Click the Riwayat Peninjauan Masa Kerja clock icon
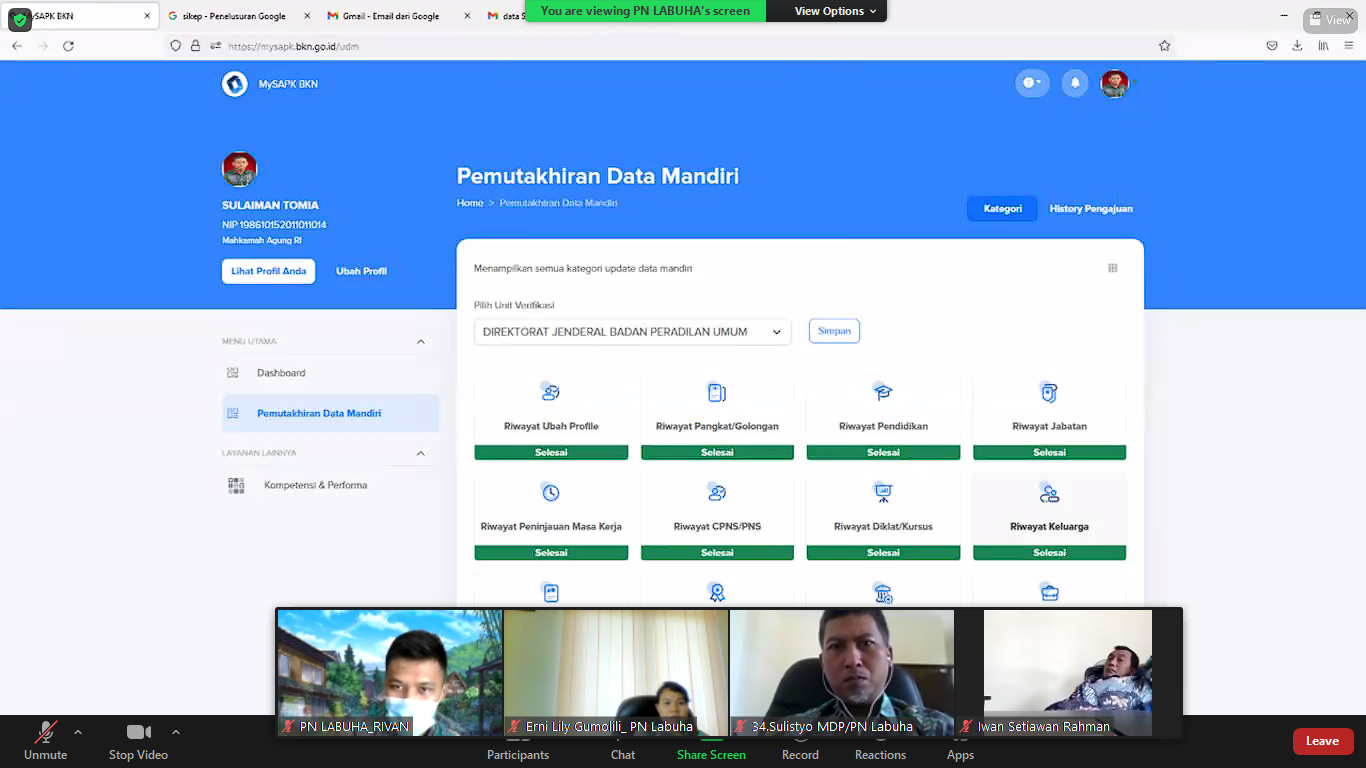 [550, 492]
